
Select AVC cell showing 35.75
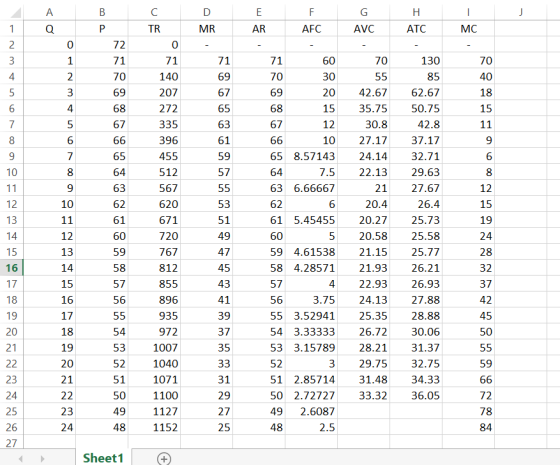click(x=364, y=109)
